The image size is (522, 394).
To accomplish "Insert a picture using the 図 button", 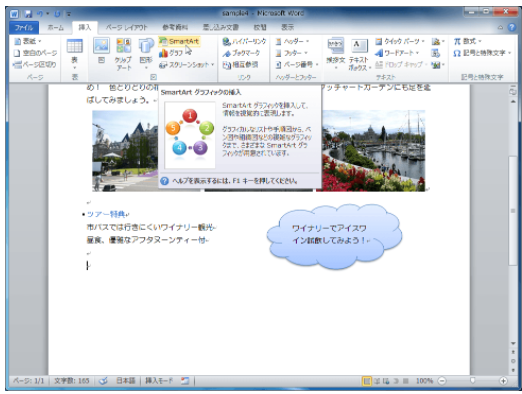I will (101, 51).
